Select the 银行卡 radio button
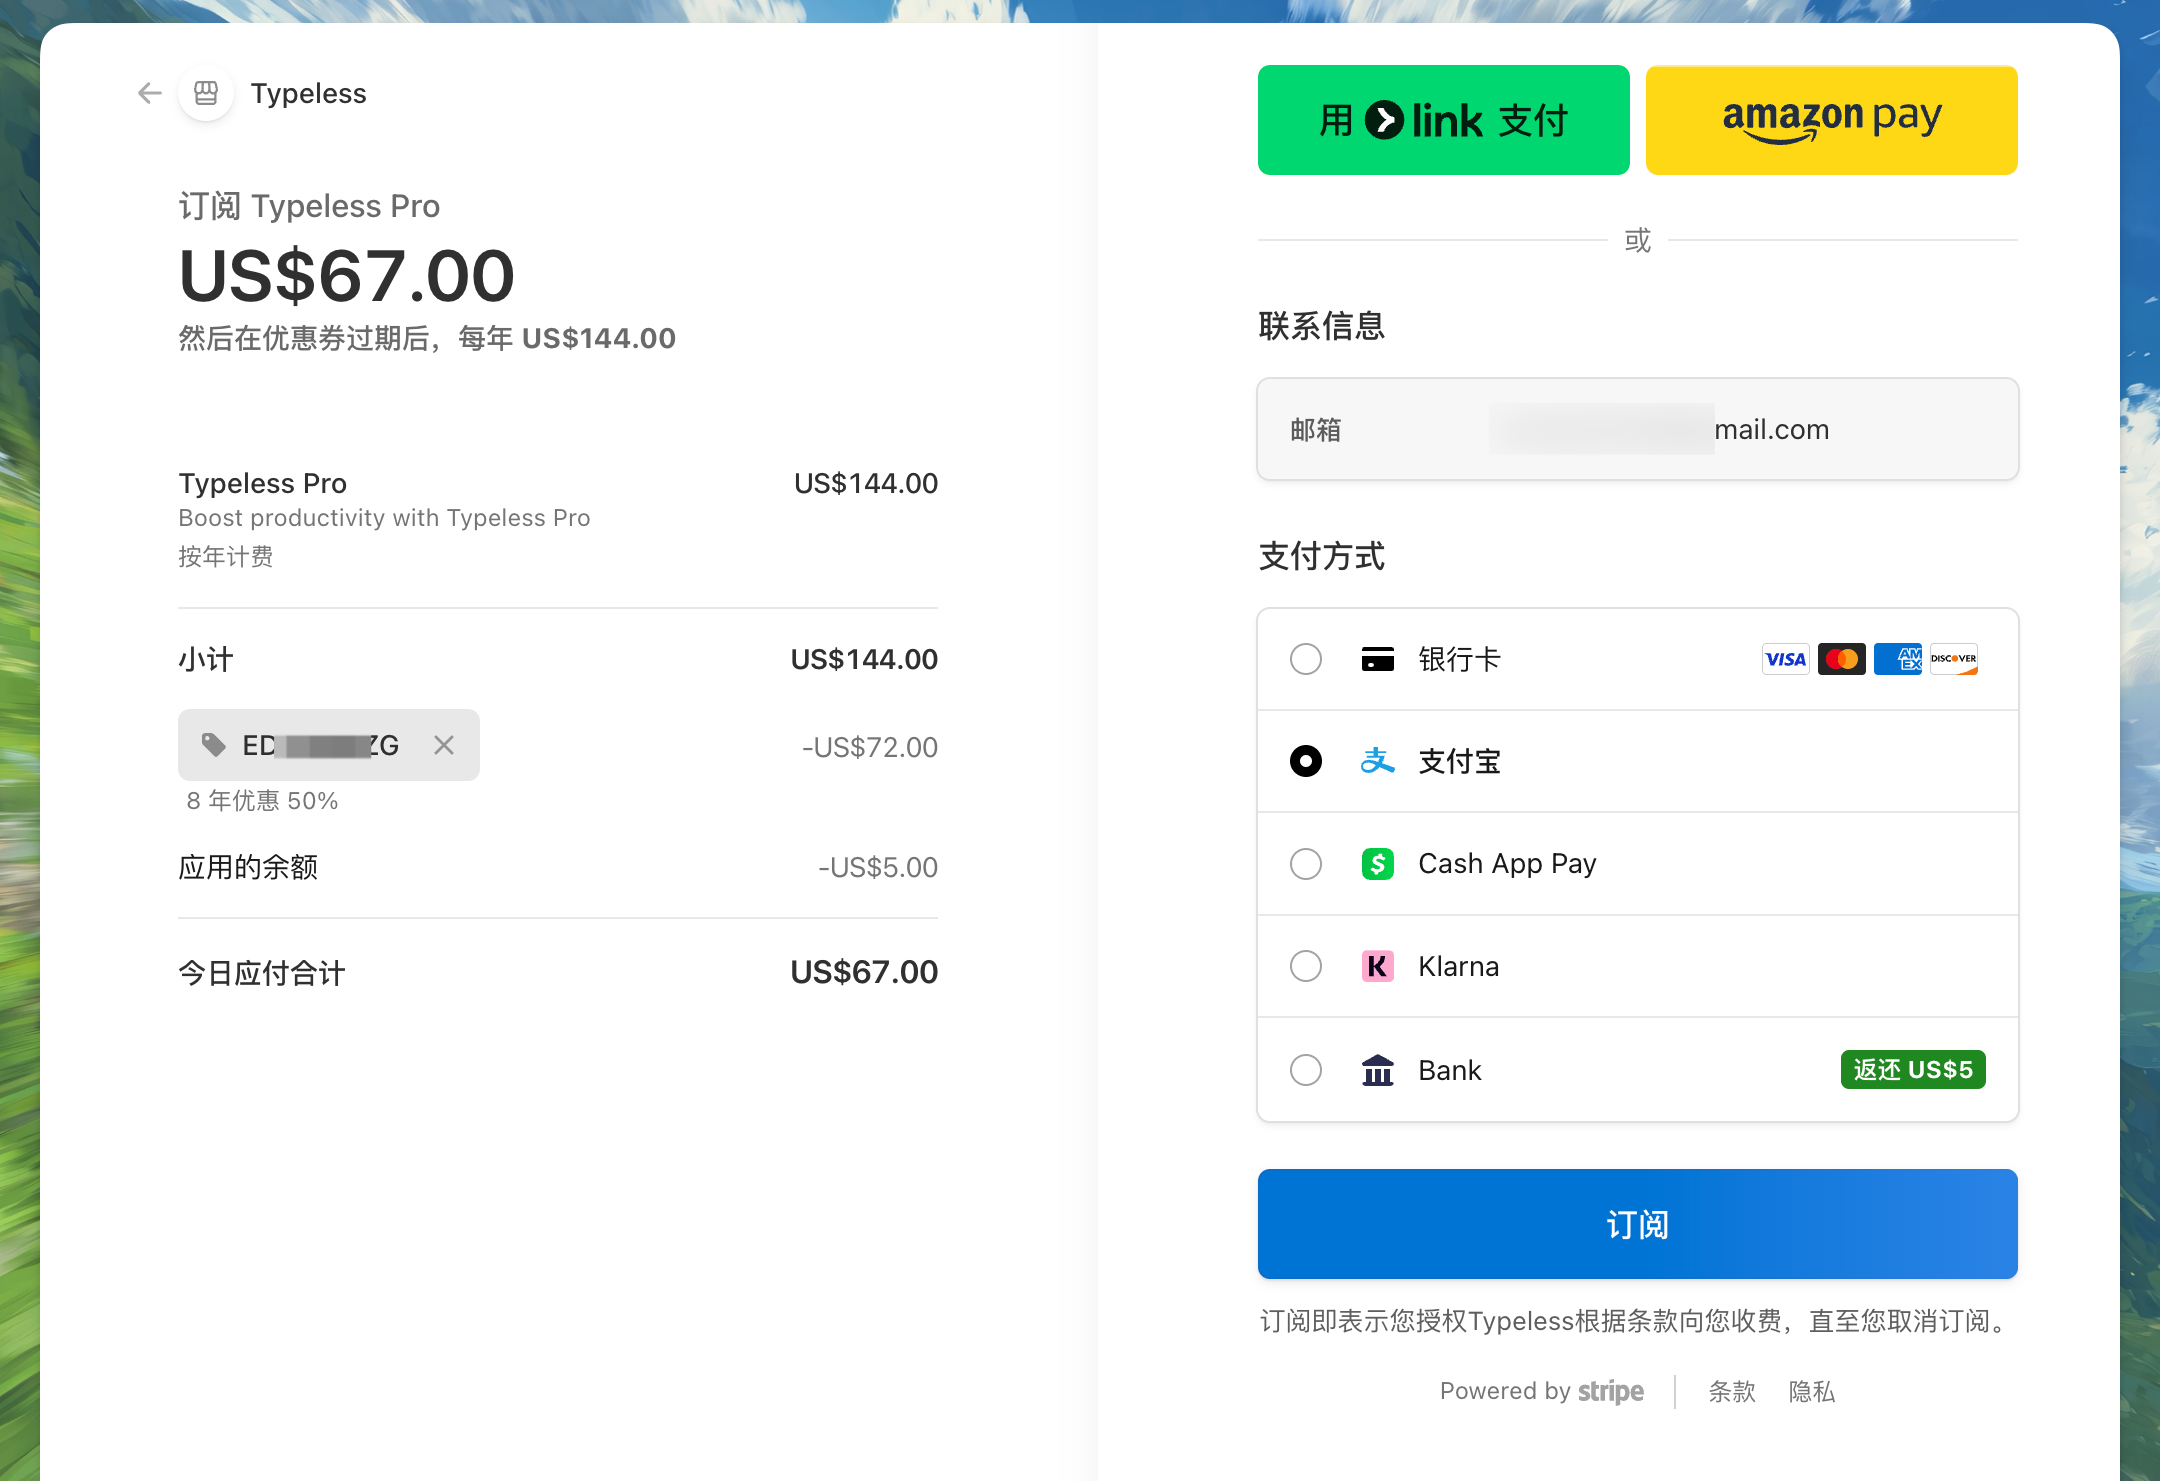This screenshot has height=1481, width=2160. [1305, 659]
